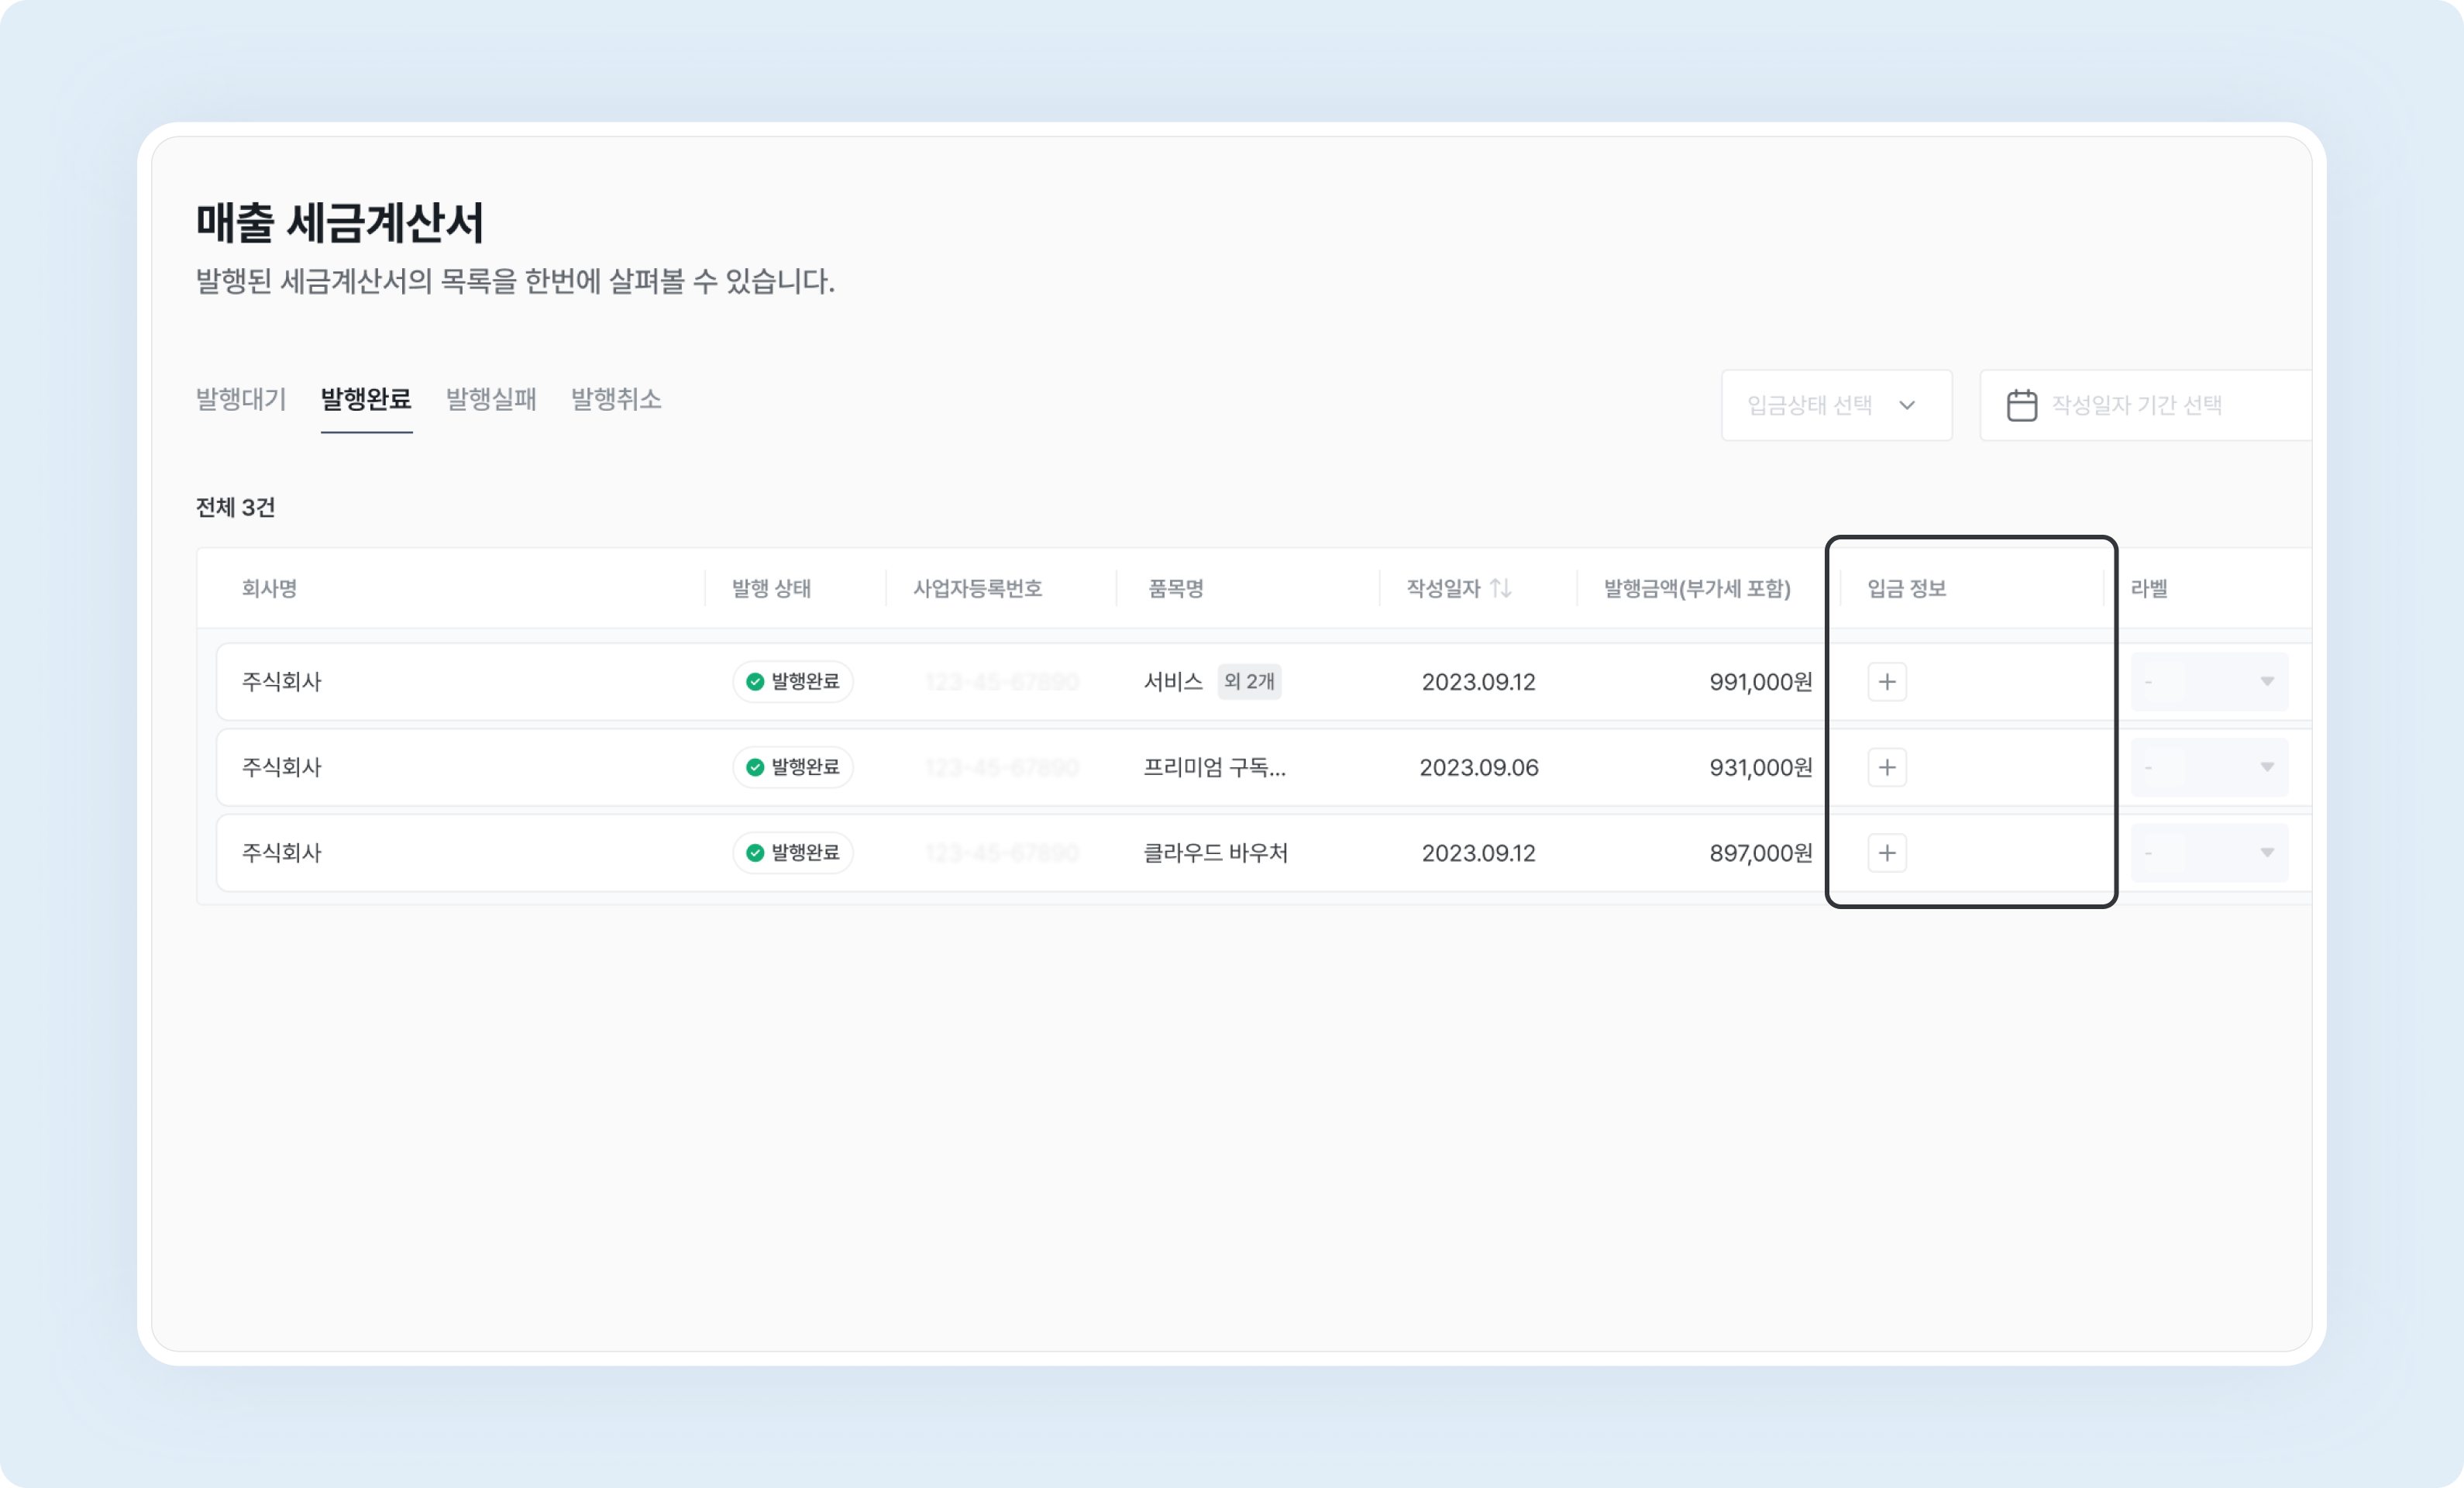Click the 외 2개 badge next to 서비스
Viewport: 2464px width, 1488px height.
[x=1249, y=681]
